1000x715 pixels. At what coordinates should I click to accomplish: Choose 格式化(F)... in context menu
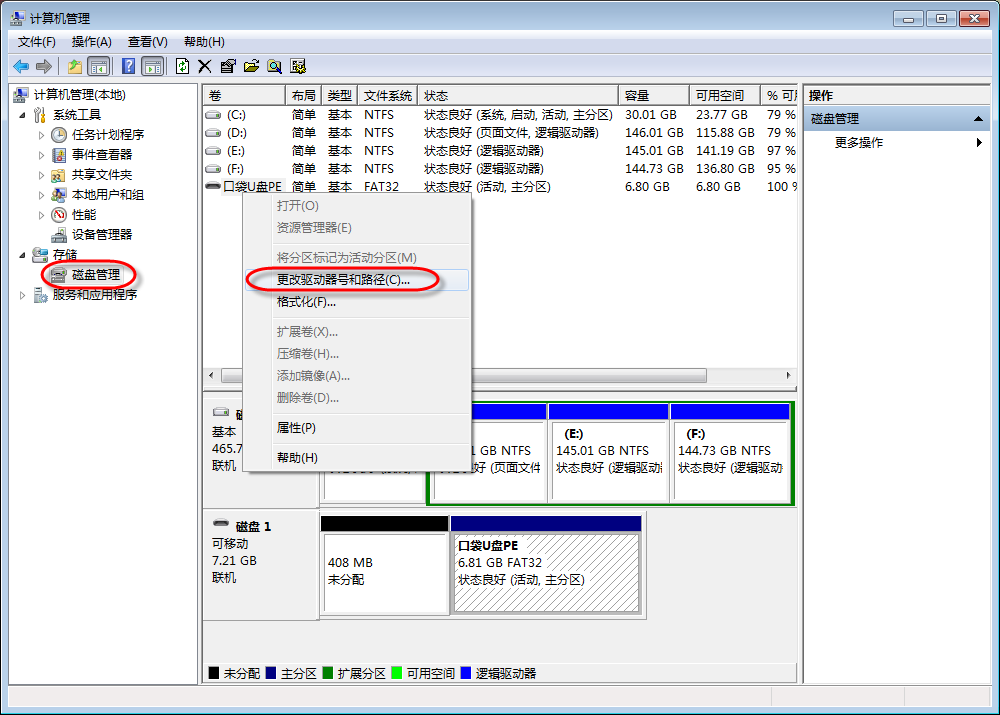coord(357,302)
